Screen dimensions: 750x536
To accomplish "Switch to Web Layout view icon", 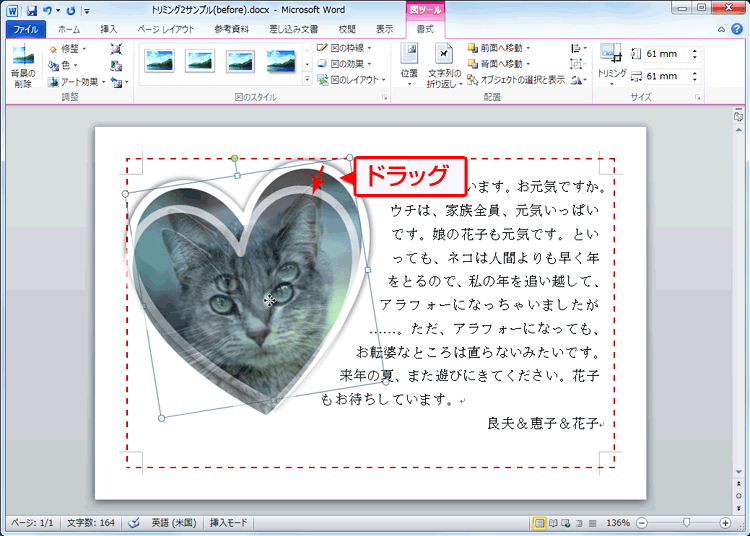I will [566, 523].
